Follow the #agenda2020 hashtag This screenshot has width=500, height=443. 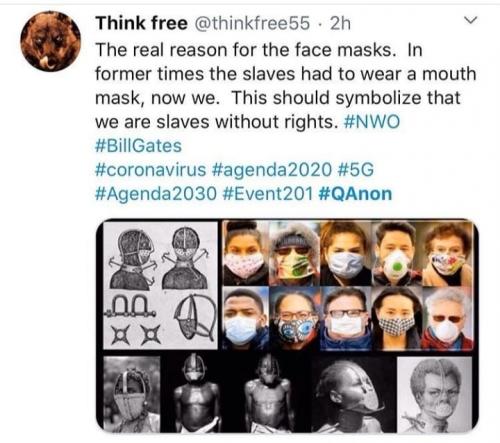pyautogui.click(x=271, y=169)
